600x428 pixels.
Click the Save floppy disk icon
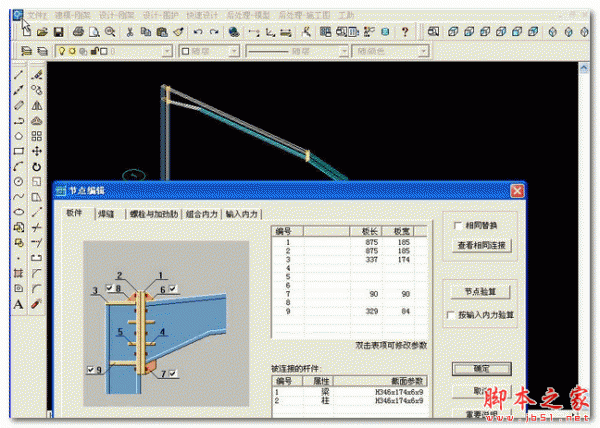click(x=58, y=32)
